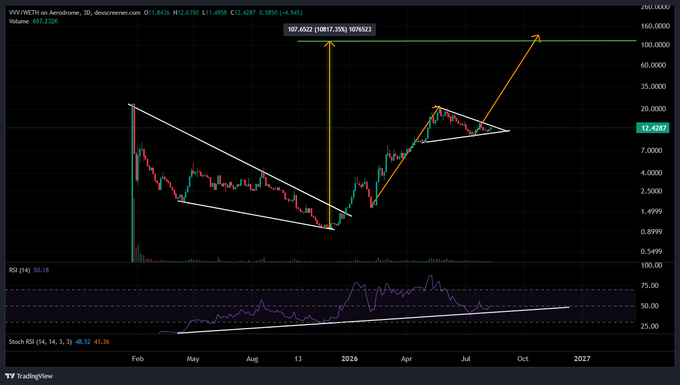Click the RSI axis 75.00 label
Viewport: 680px width, 385px height.
[650, 286]
